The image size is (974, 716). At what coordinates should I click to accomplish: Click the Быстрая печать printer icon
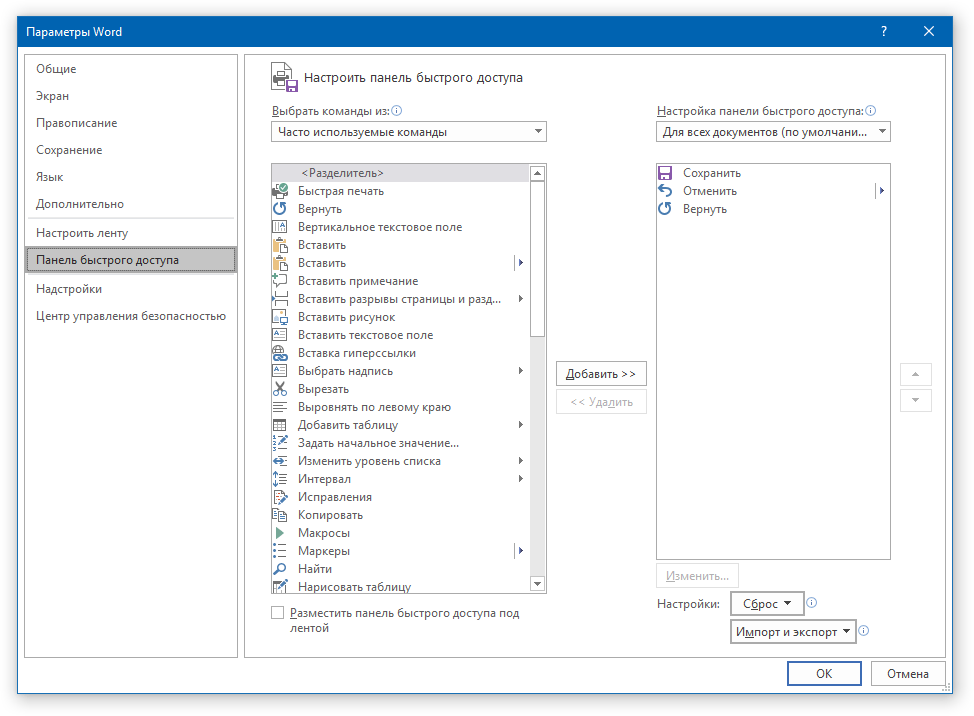coord(280,191)
